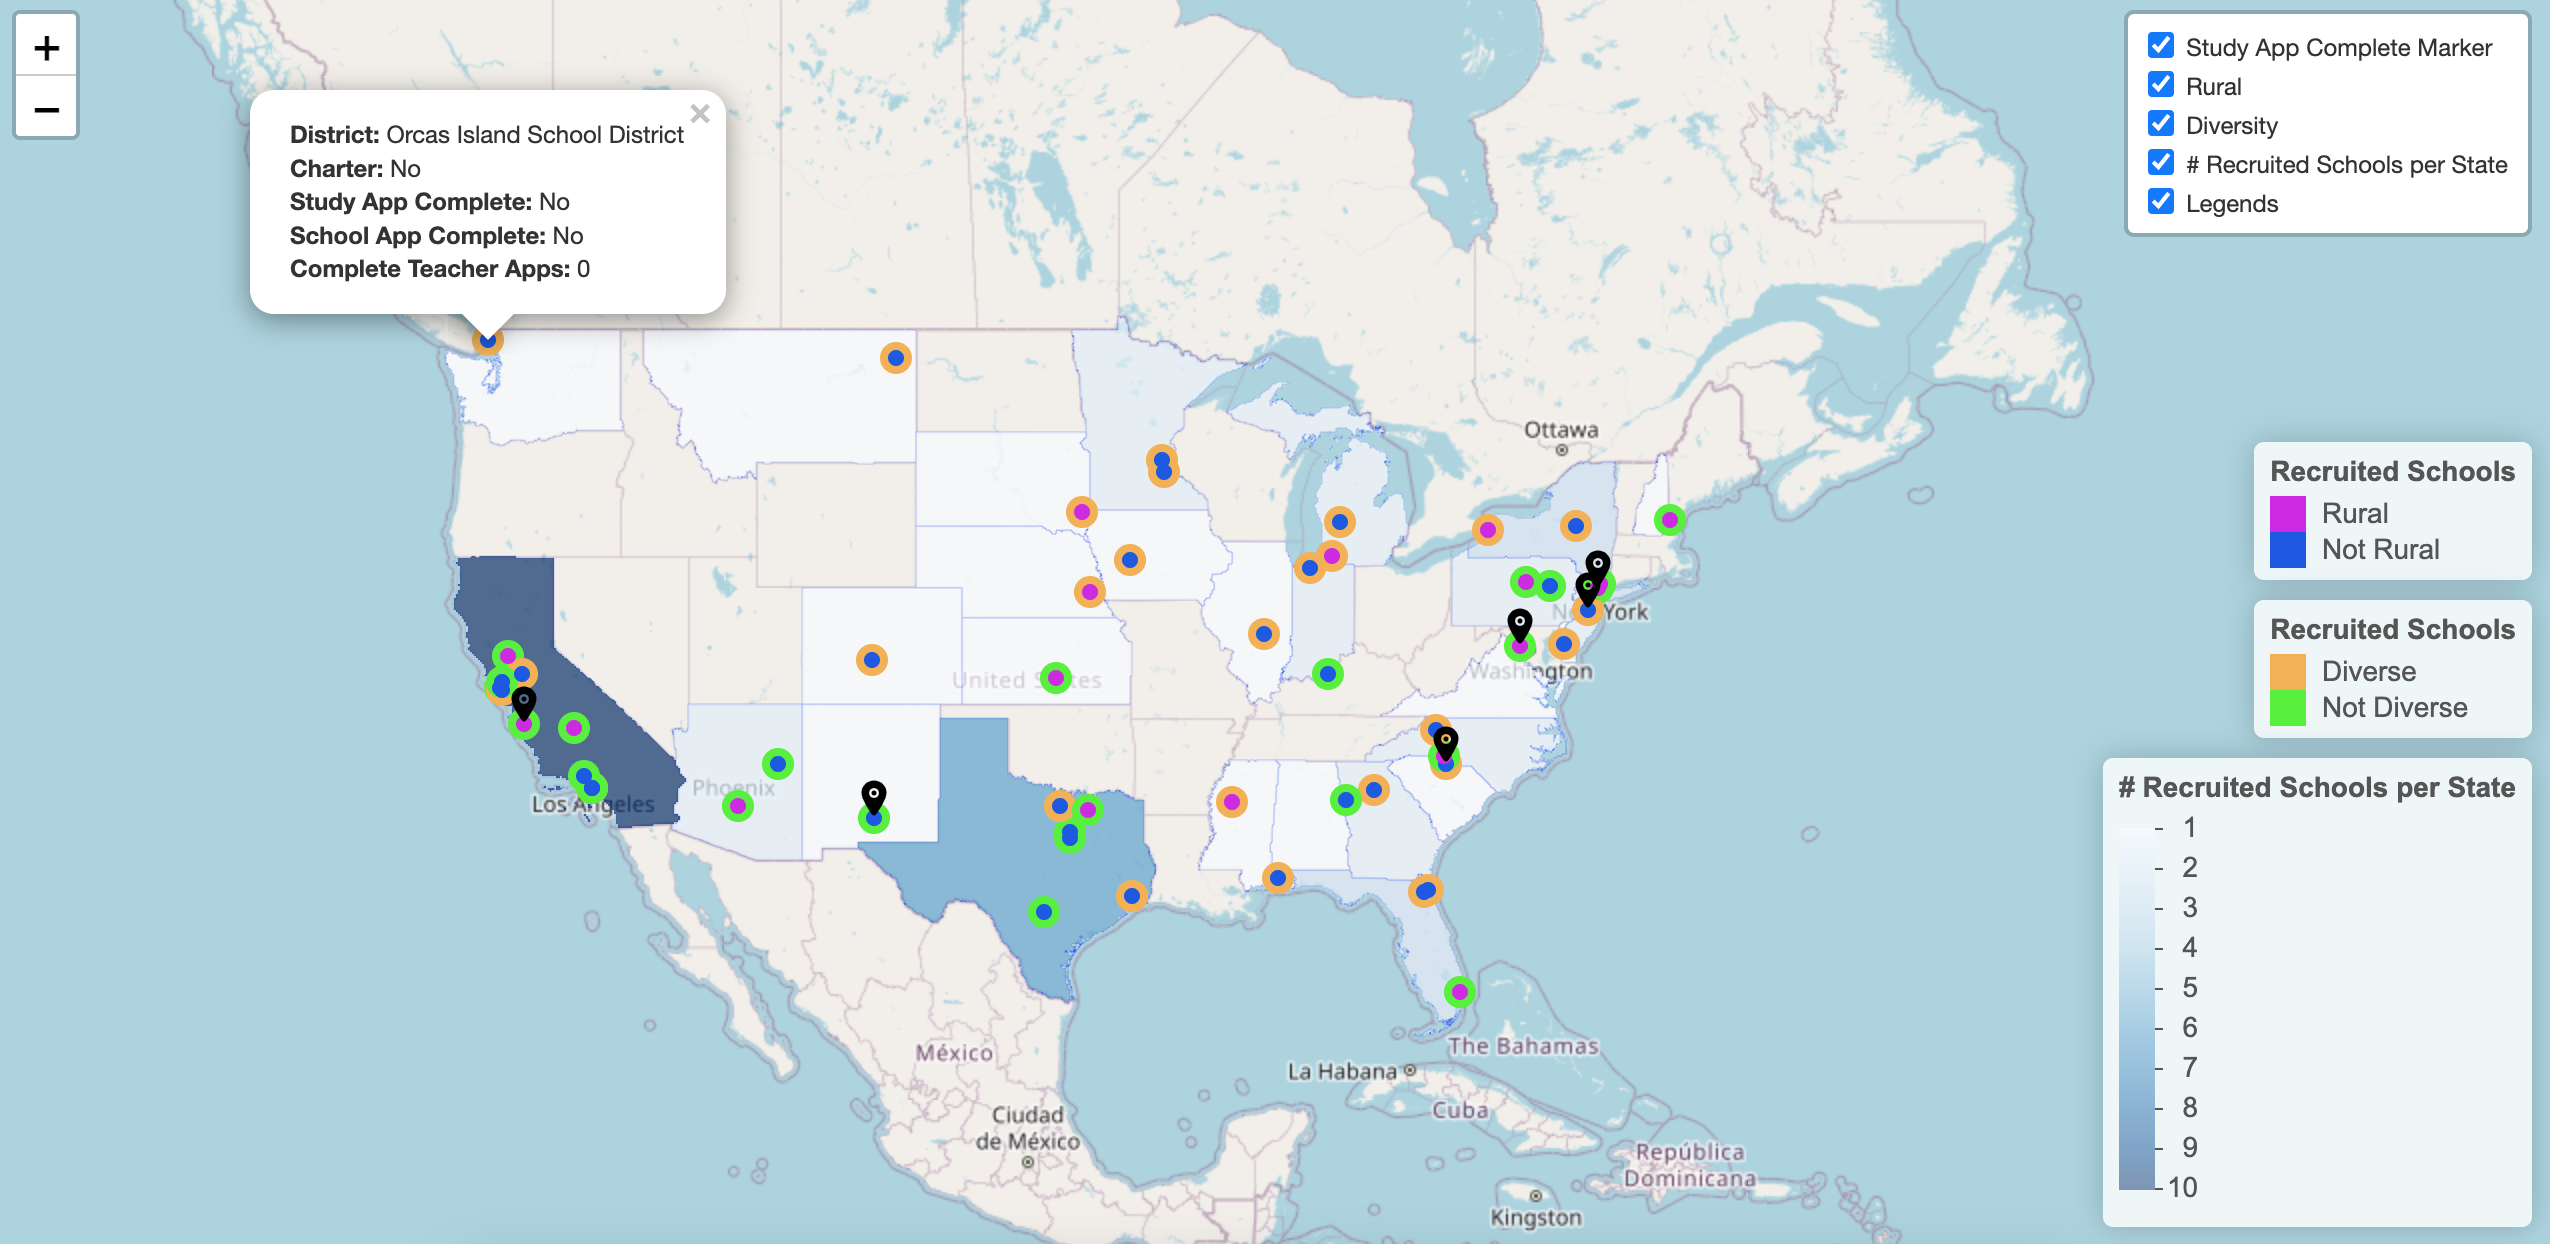Click the school marker in Colorado
2550x1244 pixels.
[872, 660]
